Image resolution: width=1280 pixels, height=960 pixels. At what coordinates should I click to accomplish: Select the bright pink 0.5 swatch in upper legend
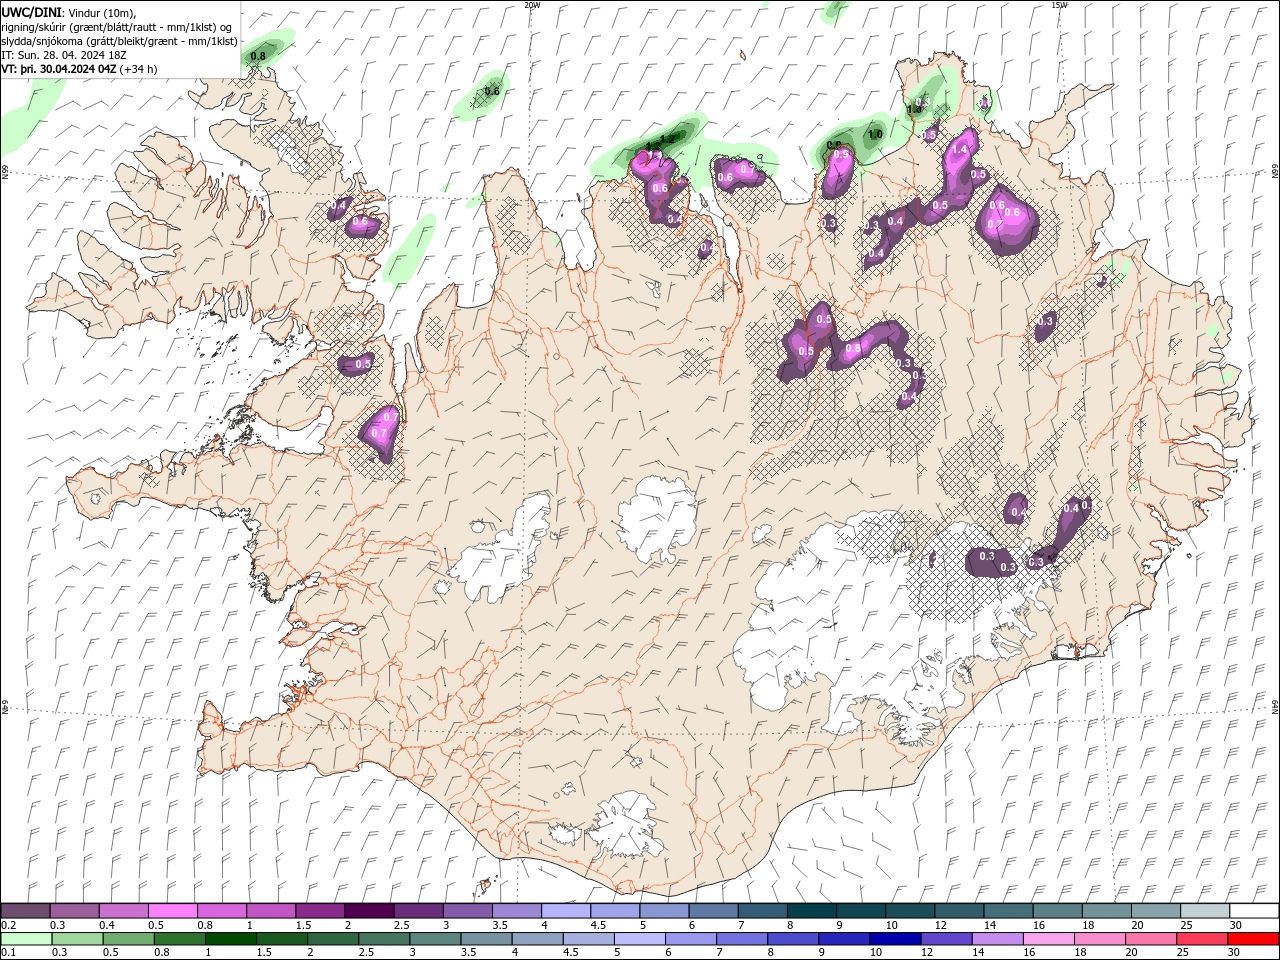173,911
